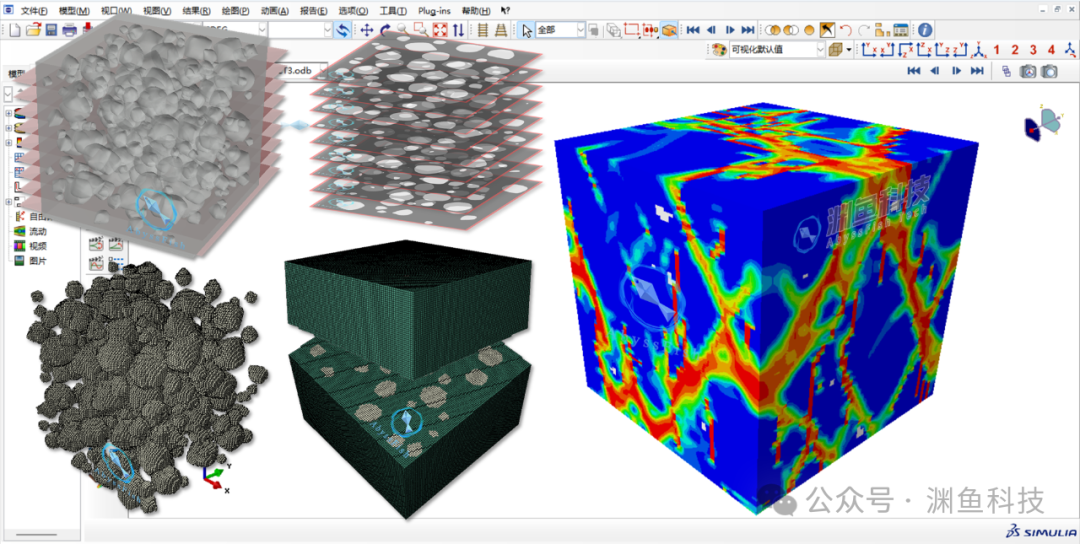Screen dimensions: 1080x544
Task: Expand the render style cube arrow
Action: click(x=848, y=50)
